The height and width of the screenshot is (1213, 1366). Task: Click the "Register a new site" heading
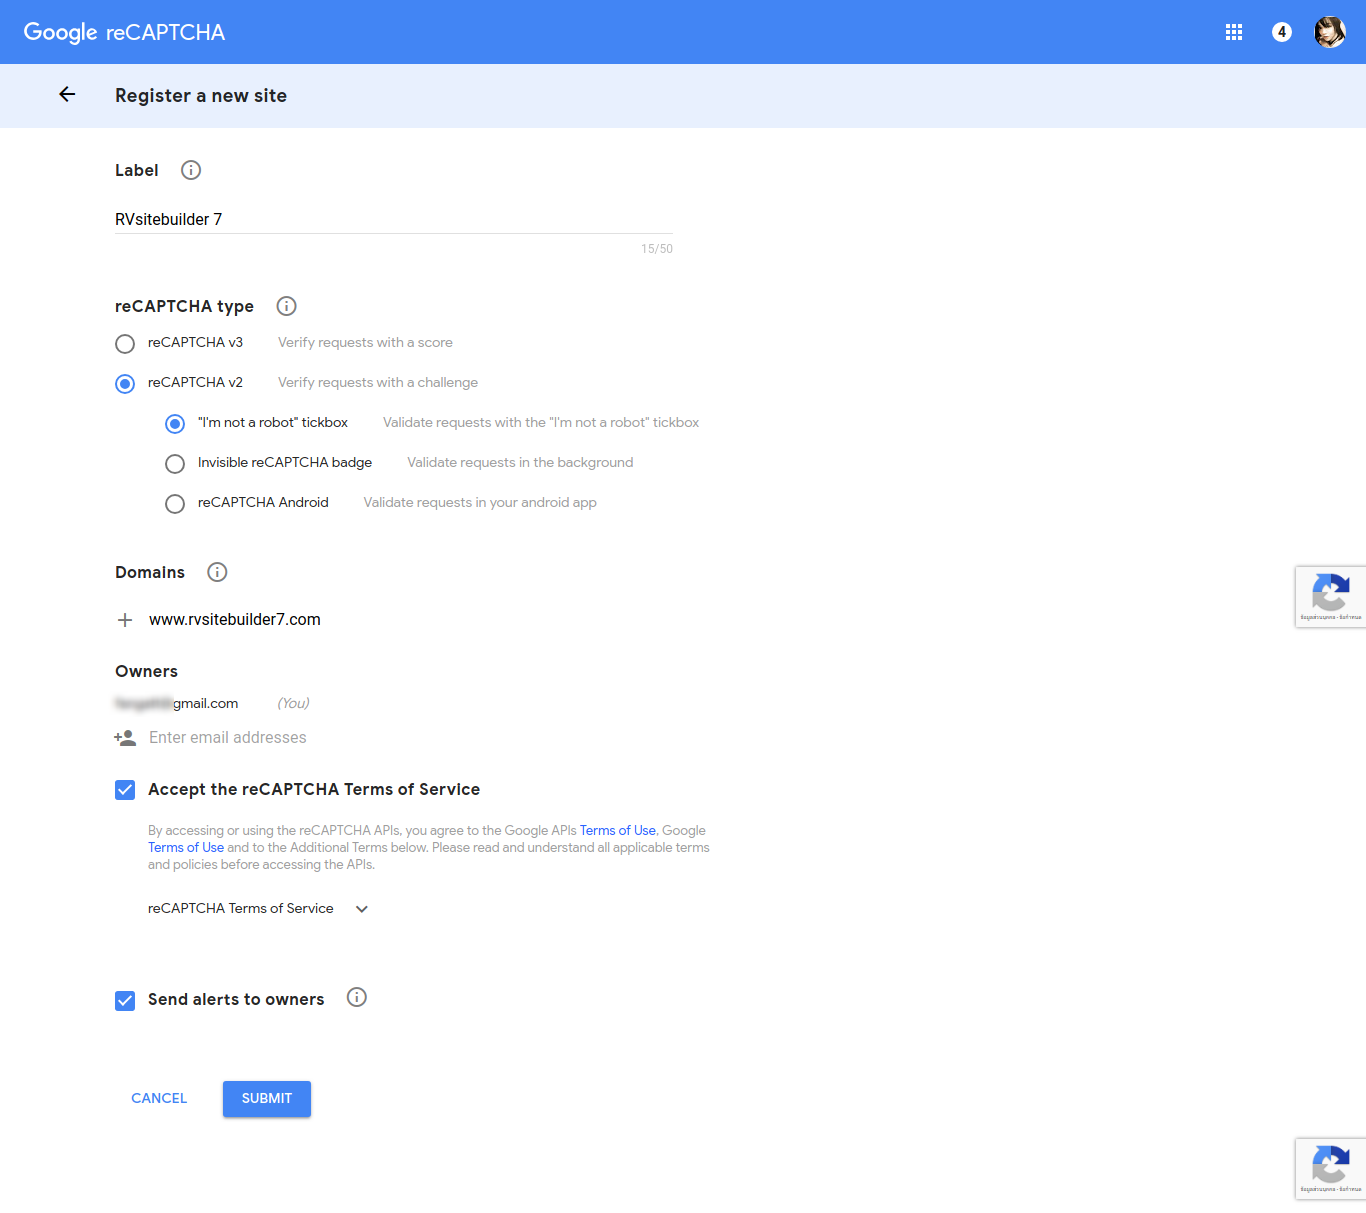(201, 95)
